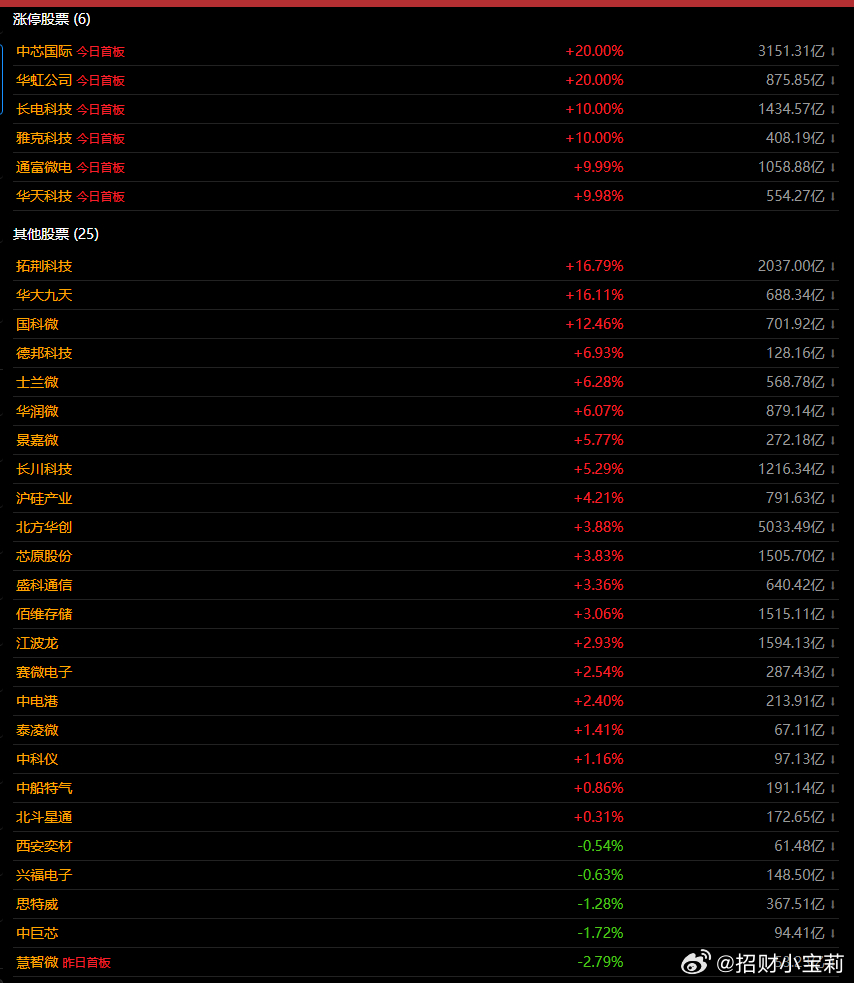Click the +12.46% change for 国科微
854x983 pixels.
tap(594, 324)
